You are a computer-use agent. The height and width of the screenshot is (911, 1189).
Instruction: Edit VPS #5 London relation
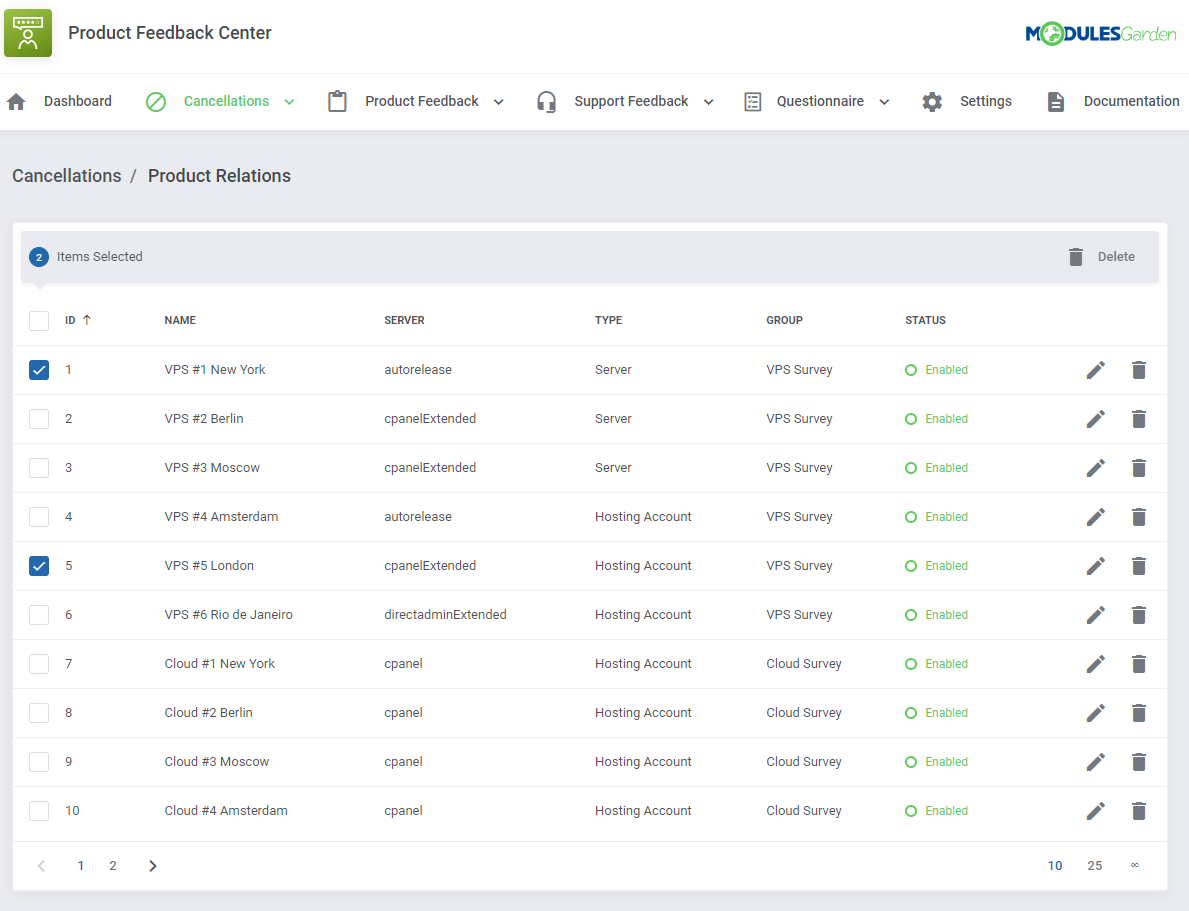(x=1096, y=566)
